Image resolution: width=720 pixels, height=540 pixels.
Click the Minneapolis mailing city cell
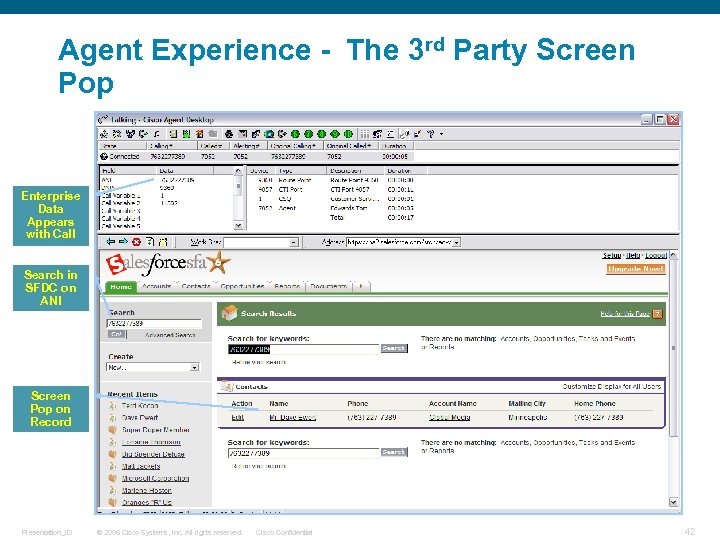coord(528,418)
